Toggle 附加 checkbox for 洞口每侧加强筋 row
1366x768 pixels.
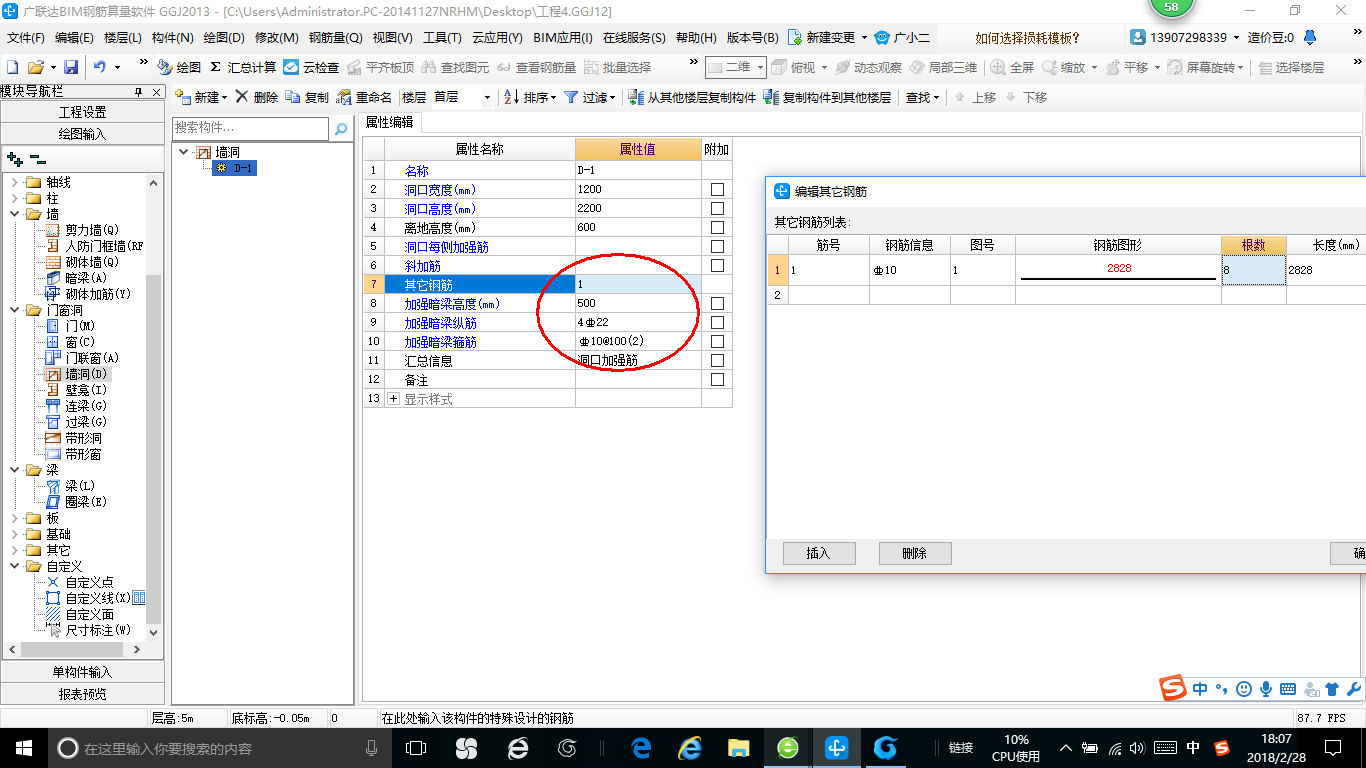pos(717,247)
